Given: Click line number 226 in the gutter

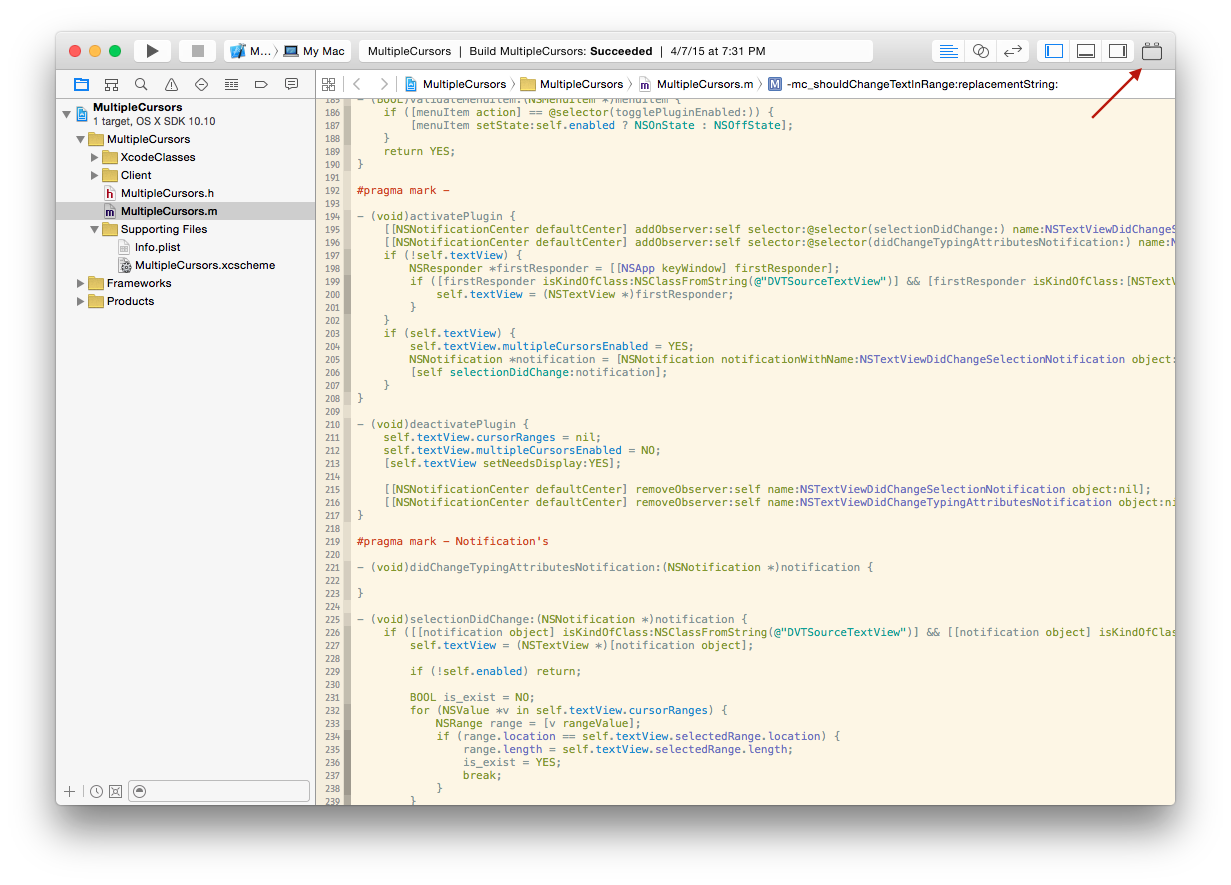Looking at the screenshot, I should point(333,632).
